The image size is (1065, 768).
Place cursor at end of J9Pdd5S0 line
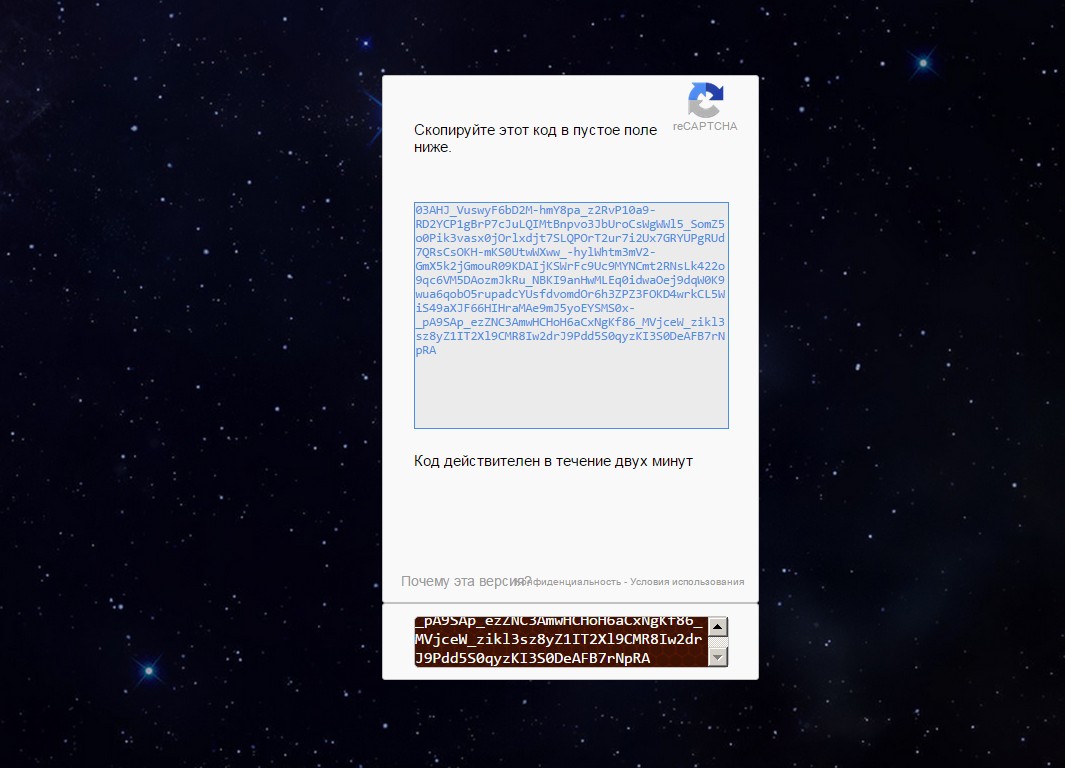tap(651, 658)
